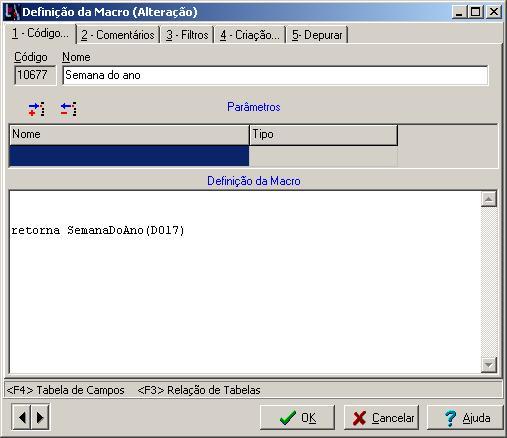Switch to the 2 - Comentários tab
The width and height of the screenshot is (507, 438).
tap(118, 35)
